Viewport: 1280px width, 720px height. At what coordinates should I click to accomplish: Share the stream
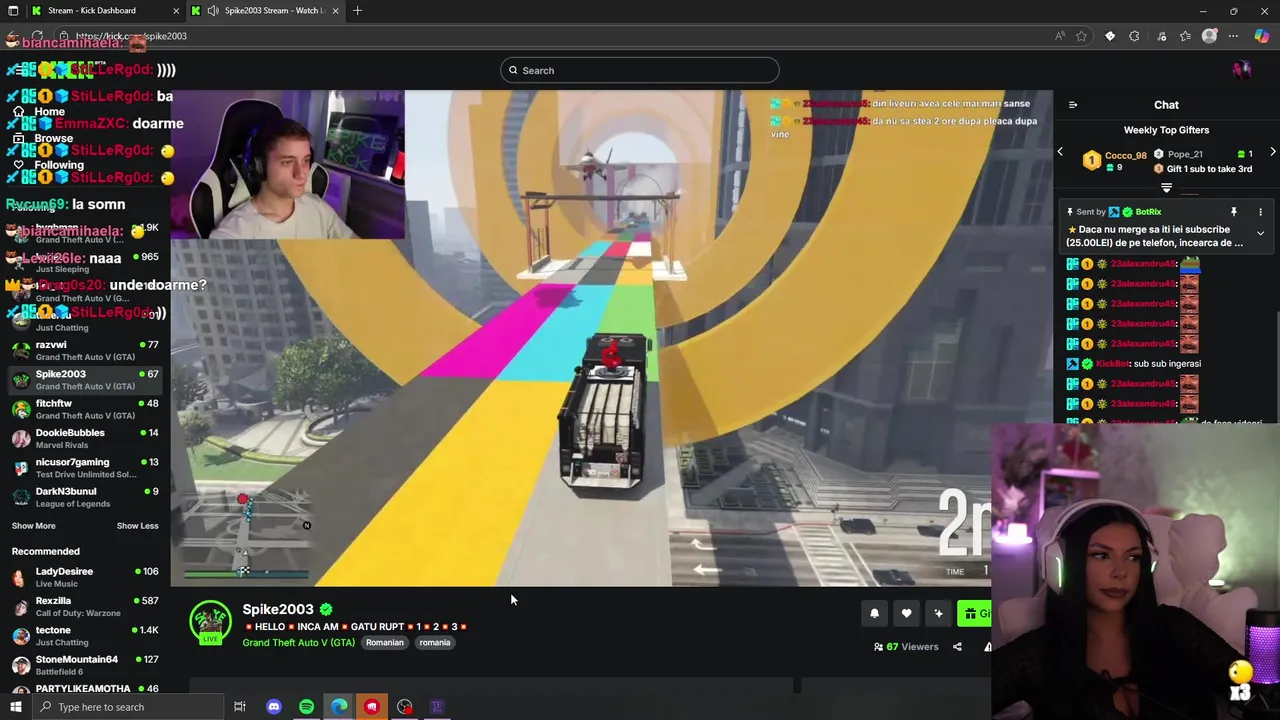(957, 647)
